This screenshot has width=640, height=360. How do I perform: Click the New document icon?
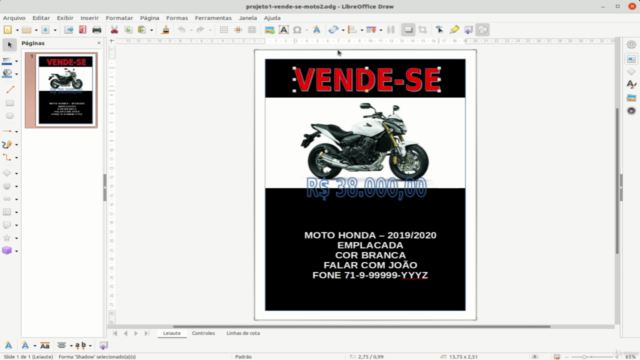[x=8, y=30]
